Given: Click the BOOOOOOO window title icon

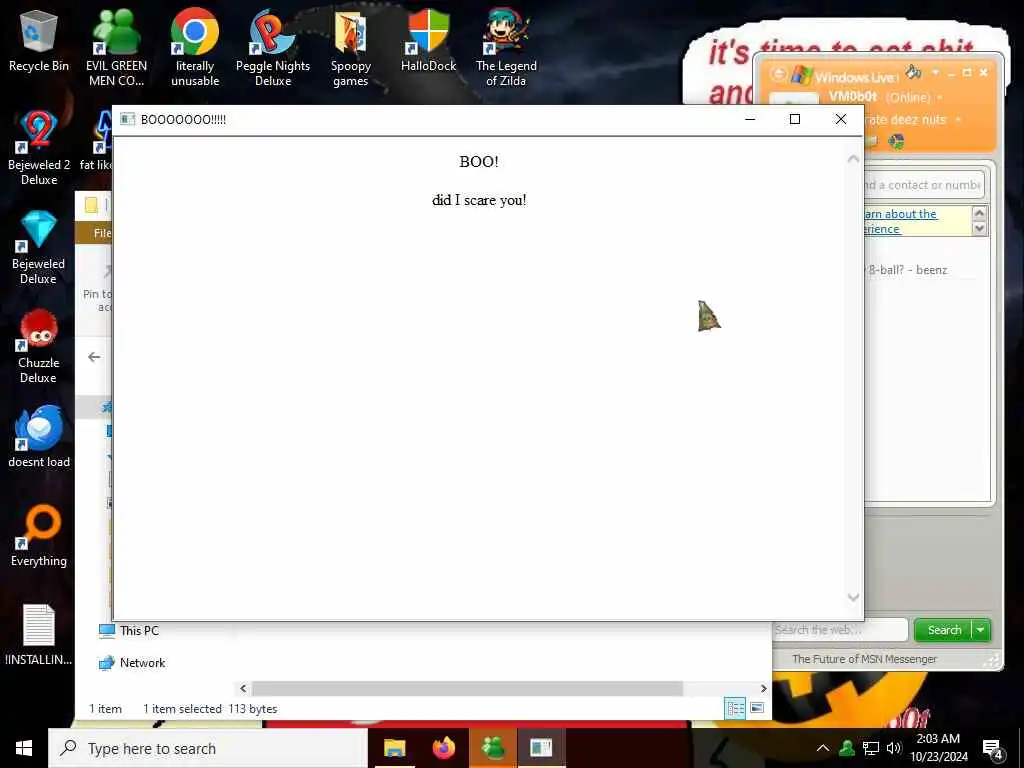Looking at the screenshot, I should point(127,119).
